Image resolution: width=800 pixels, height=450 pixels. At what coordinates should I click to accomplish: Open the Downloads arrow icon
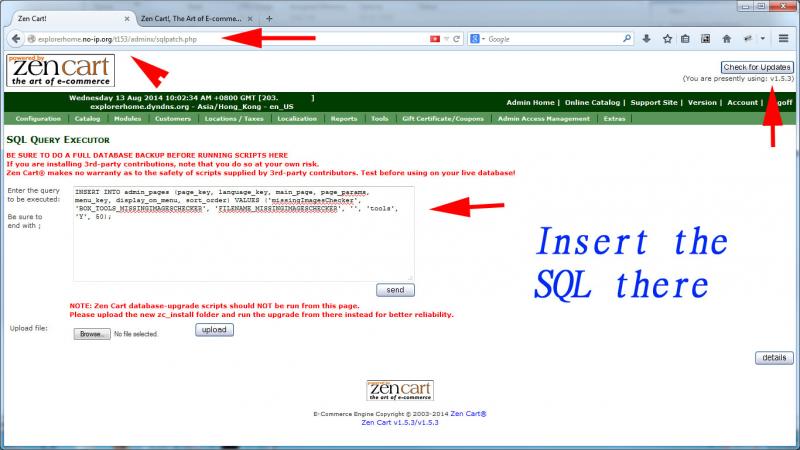[646, 39]
